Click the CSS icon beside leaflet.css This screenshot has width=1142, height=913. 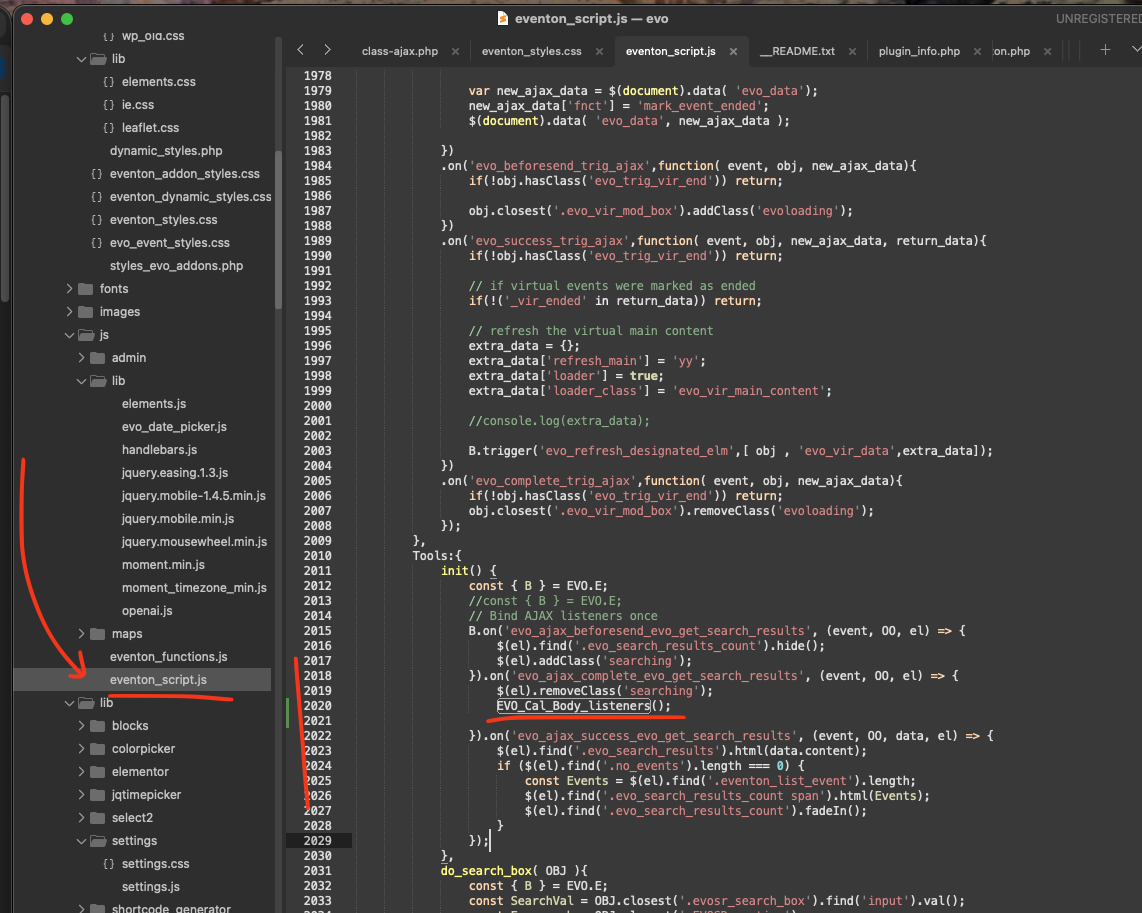click(108, 128)
